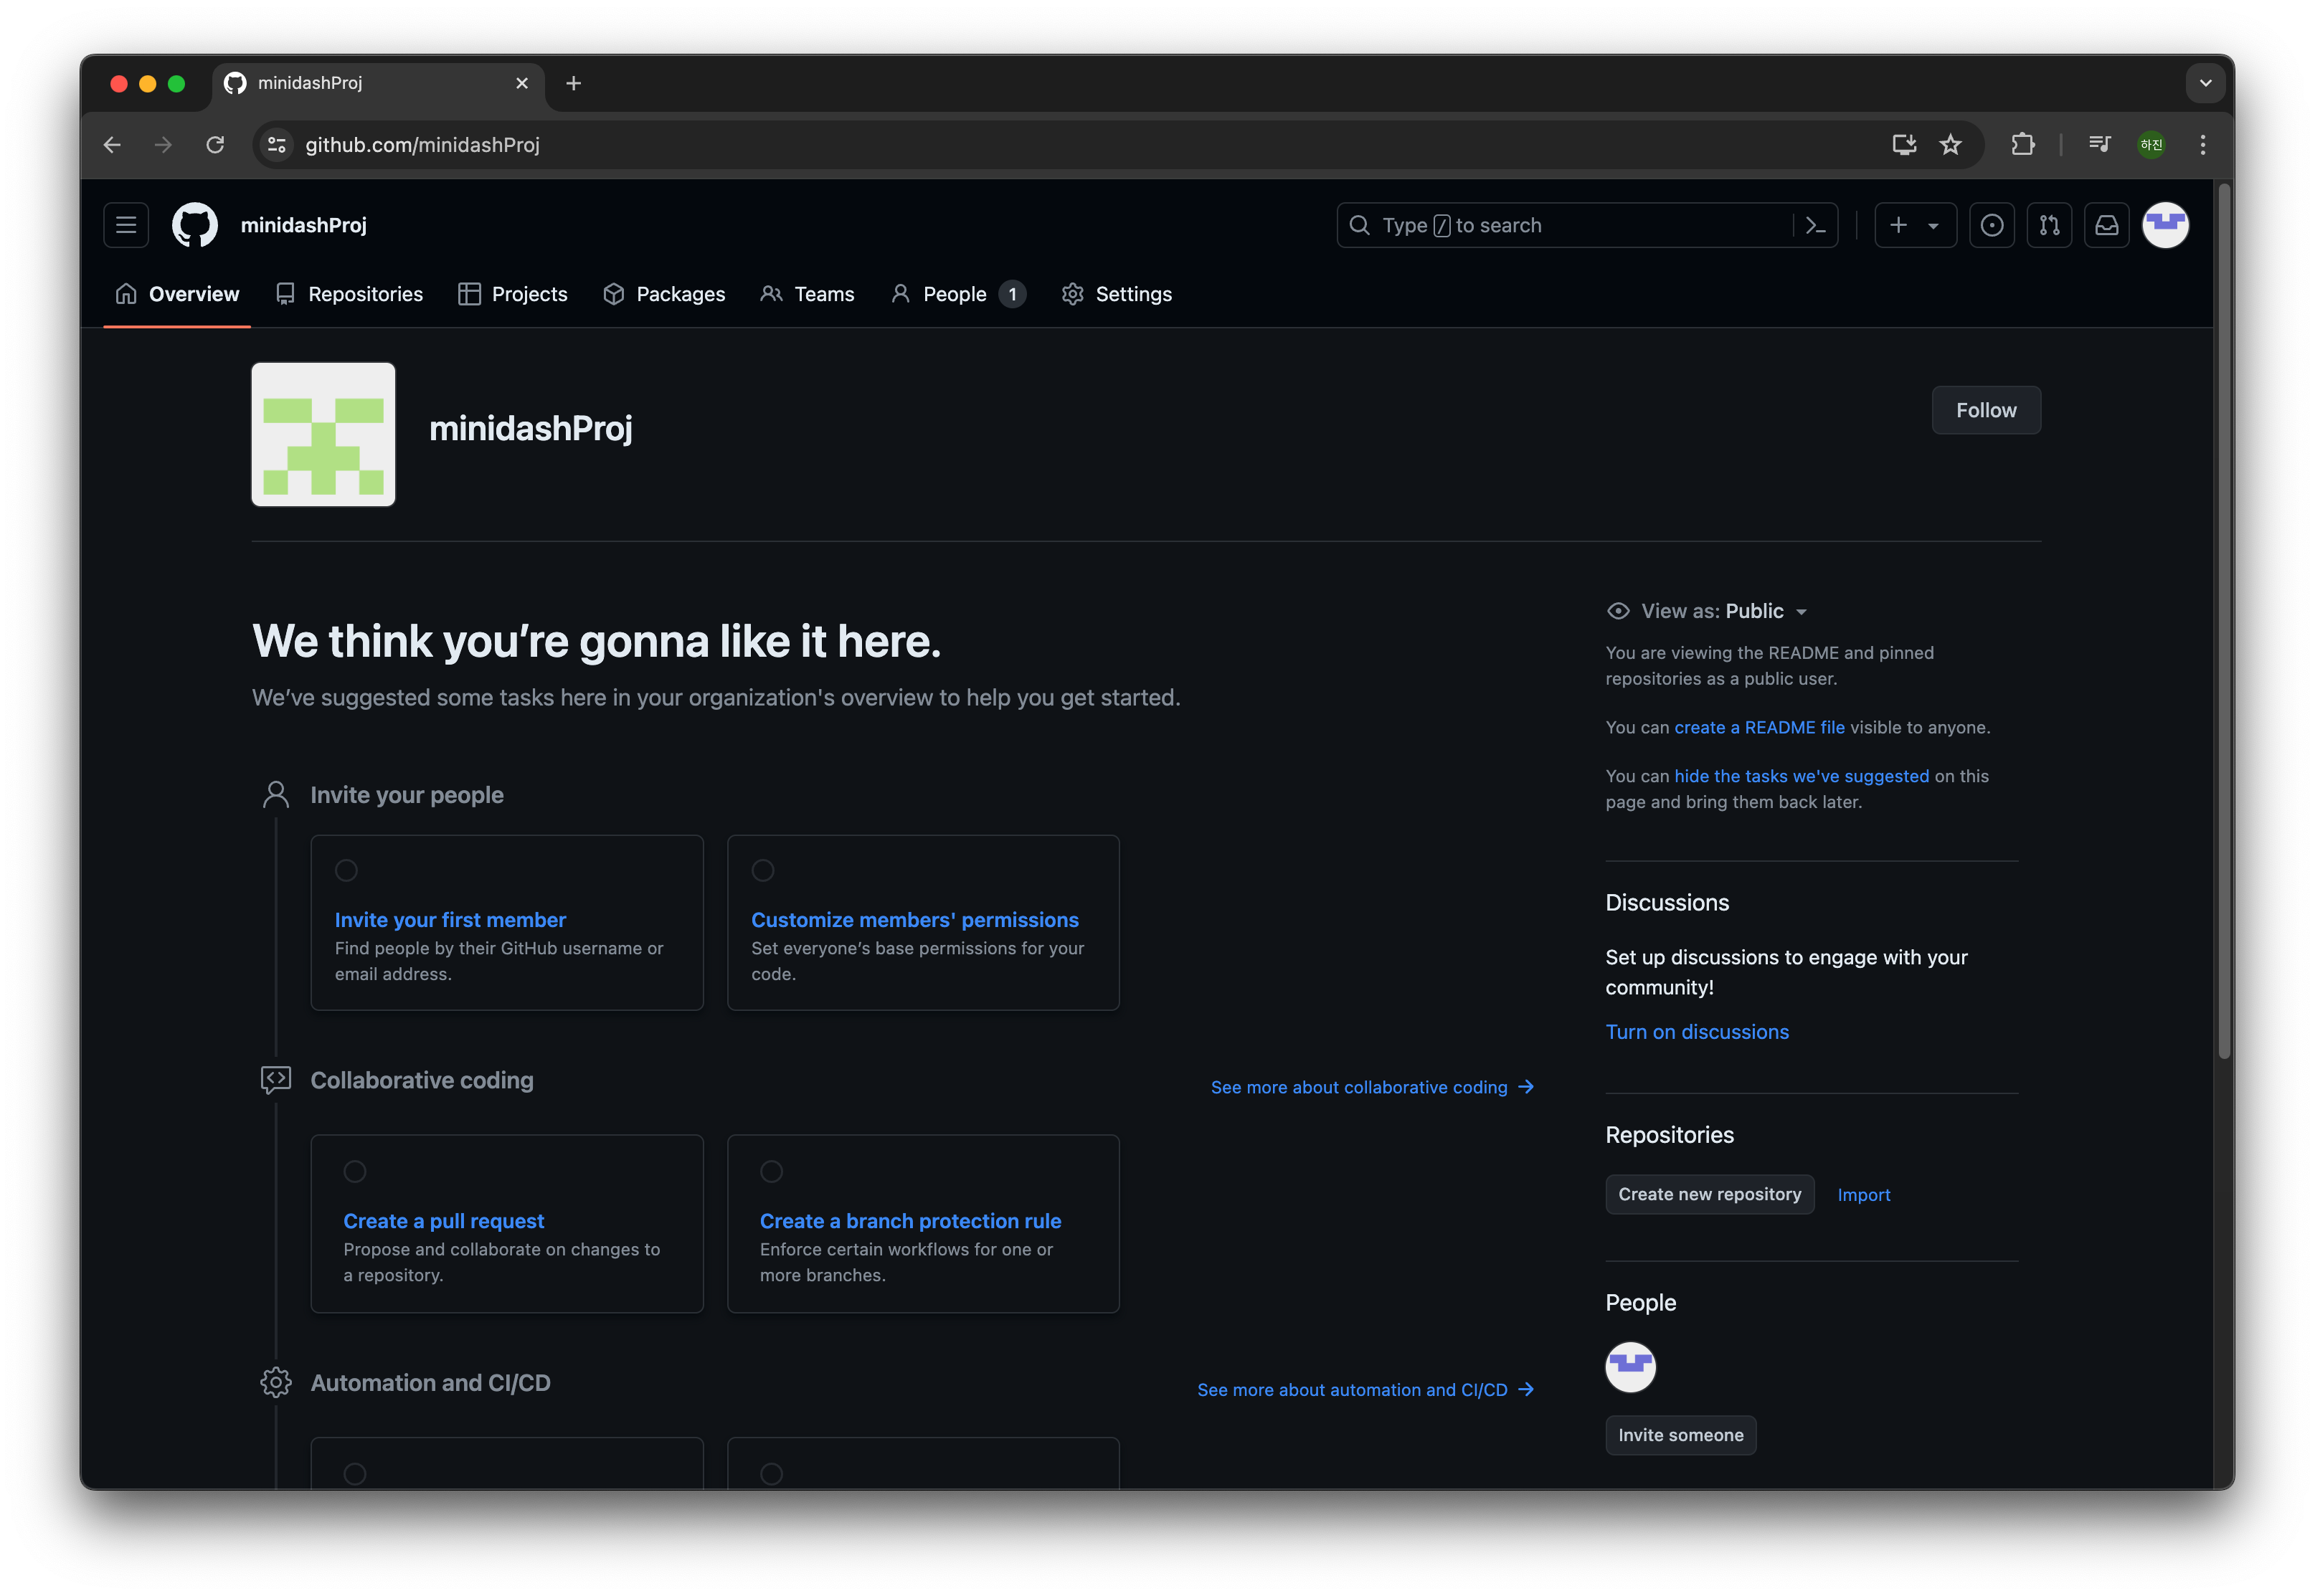Click the member avatar under People
The image size is (2315, 1596).
click(1630, 1366)
